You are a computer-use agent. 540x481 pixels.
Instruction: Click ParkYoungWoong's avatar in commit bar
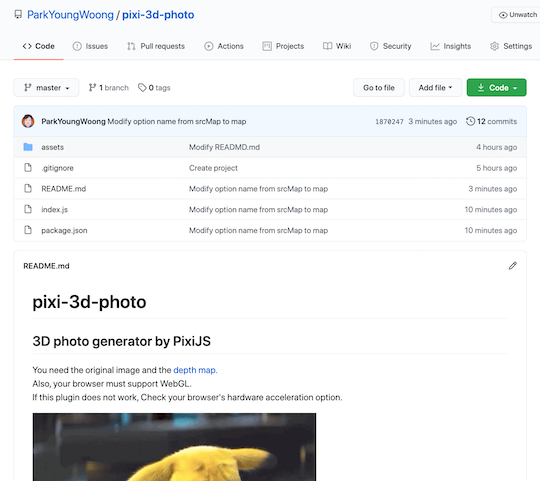[28, 121]
